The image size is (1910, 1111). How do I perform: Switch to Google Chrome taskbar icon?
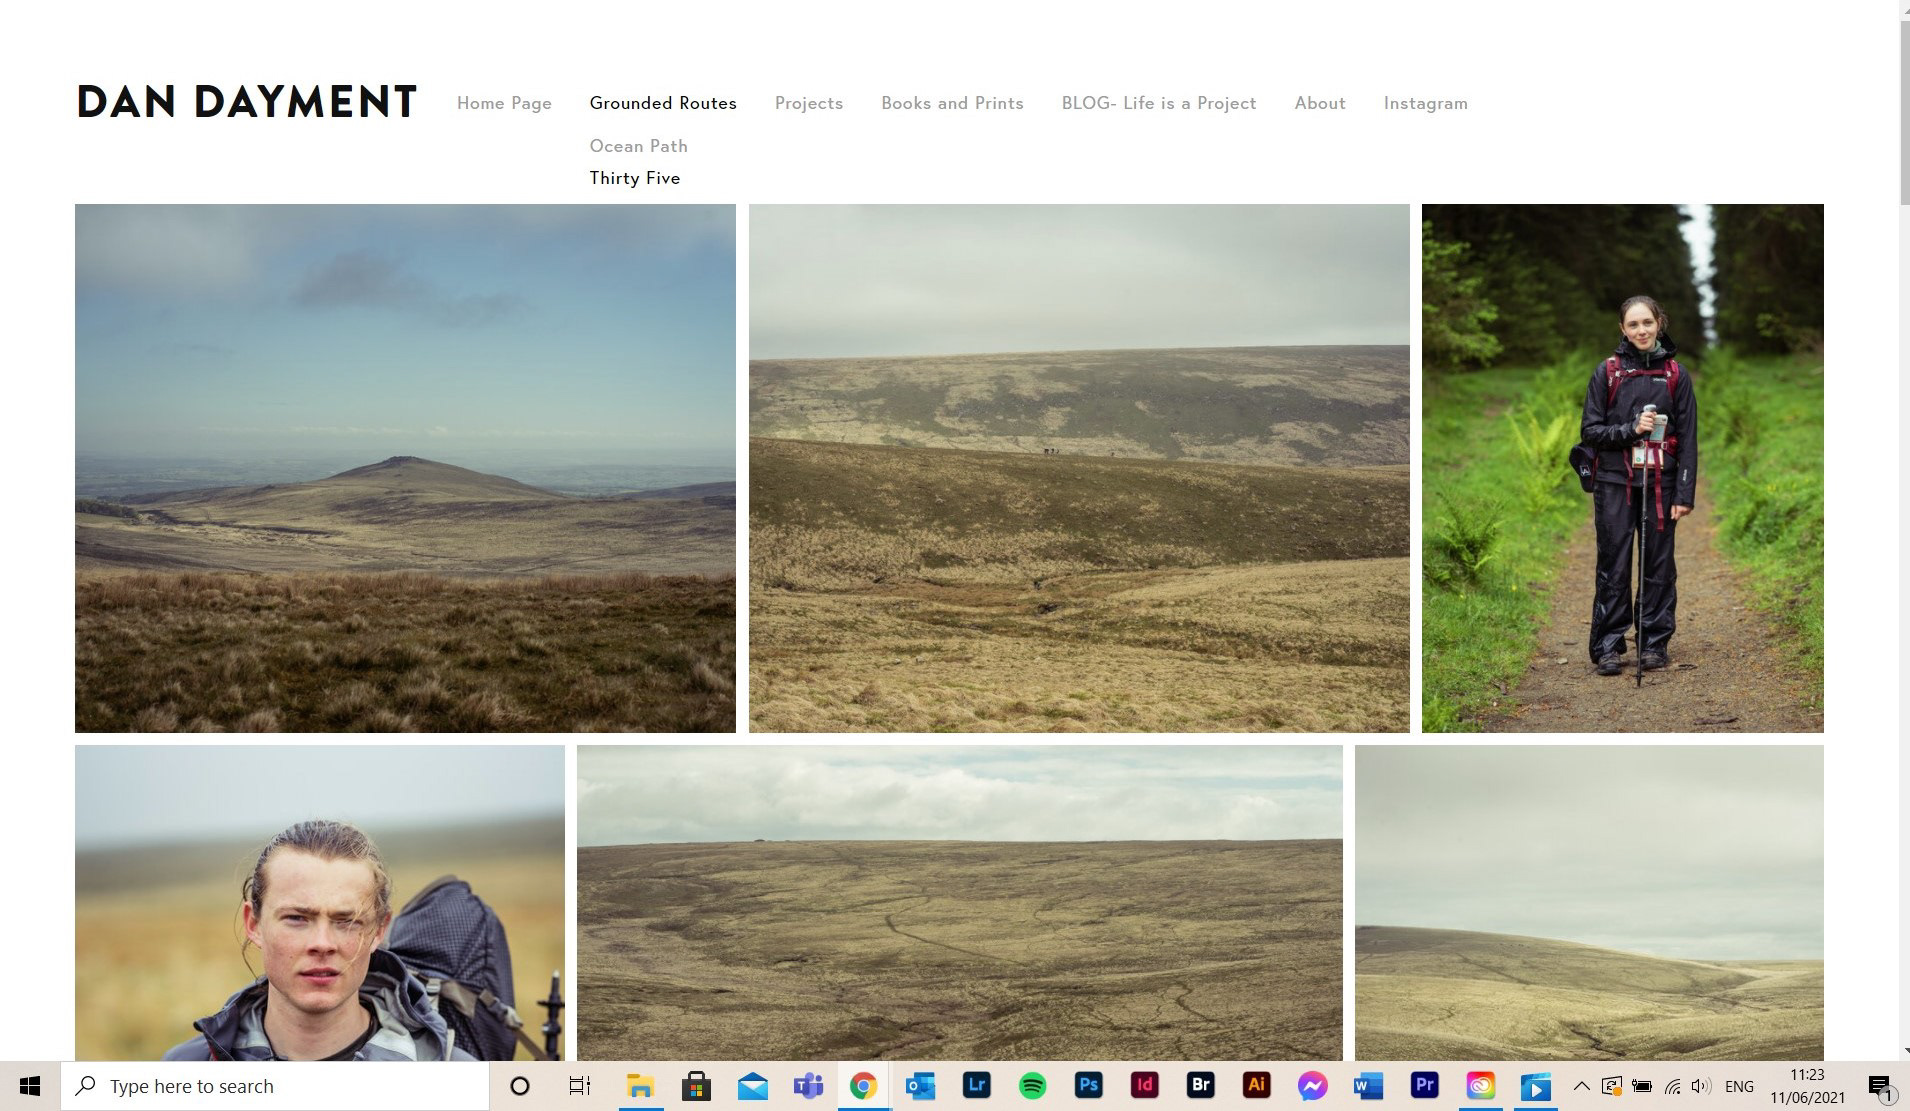pos(864,1086)
